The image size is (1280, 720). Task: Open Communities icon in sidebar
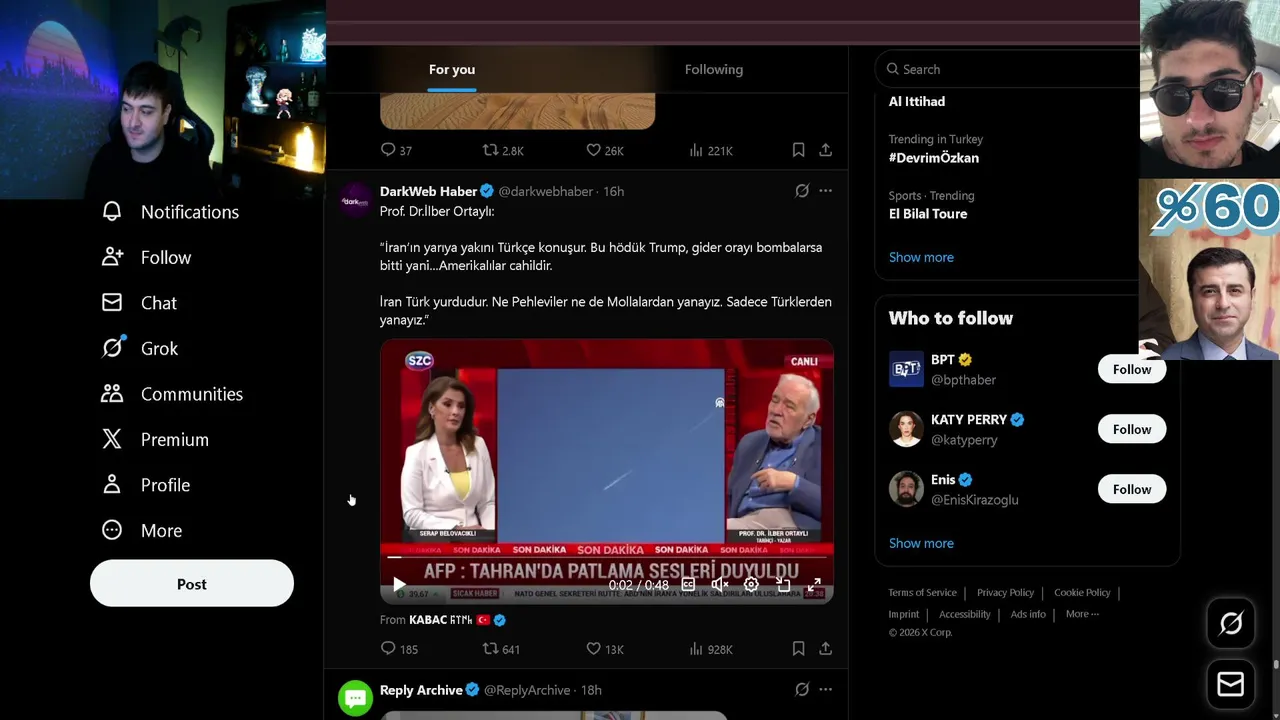point(112,393)
